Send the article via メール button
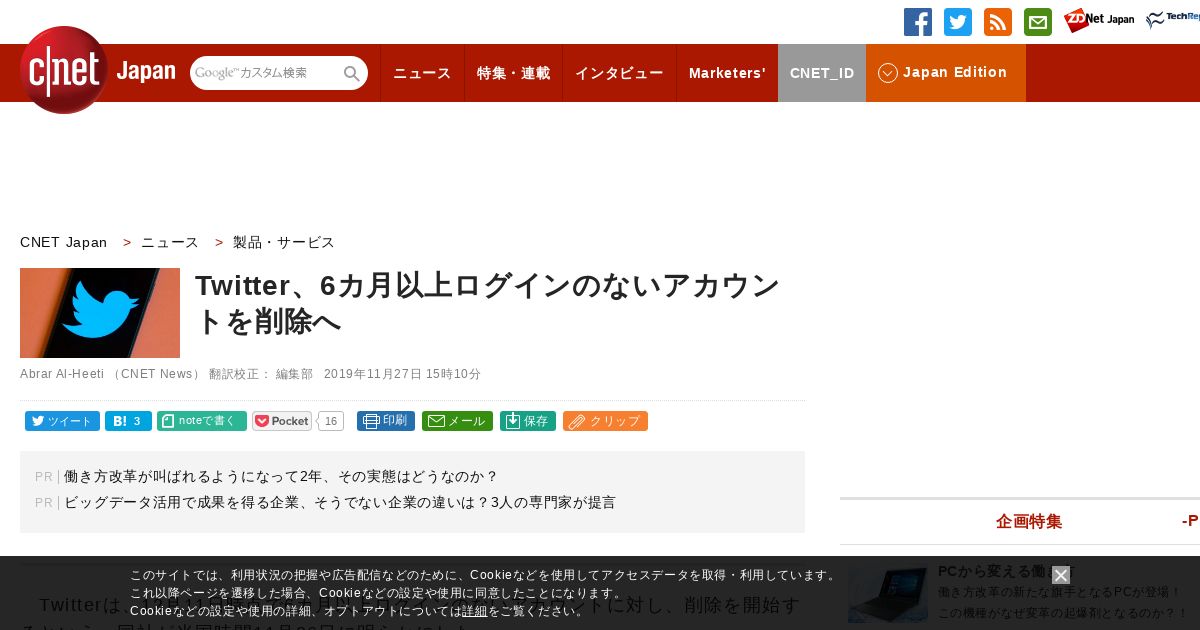The image size is (1200, 630). tap(457, 421)
